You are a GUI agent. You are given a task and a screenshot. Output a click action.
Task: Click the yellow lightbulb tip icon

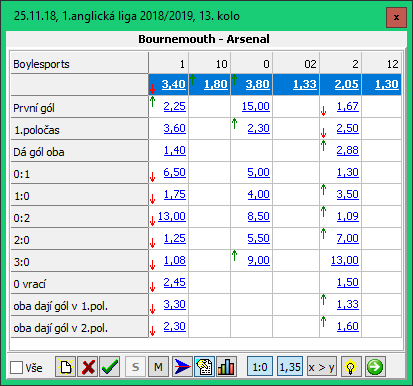[351, 367]
